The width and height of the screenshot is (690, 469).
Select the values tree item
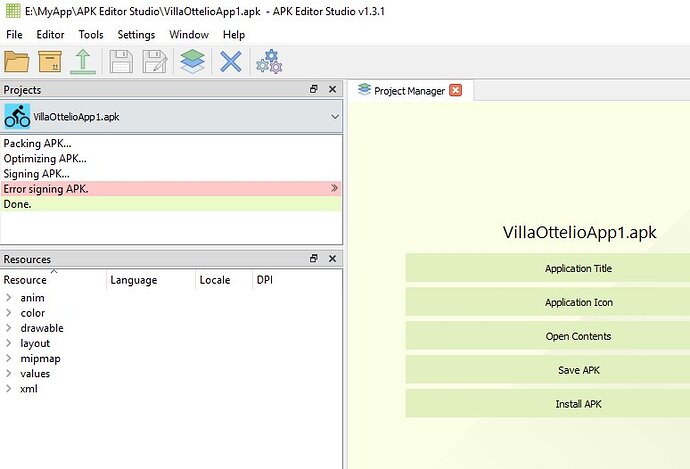click(x=35, y=374)
